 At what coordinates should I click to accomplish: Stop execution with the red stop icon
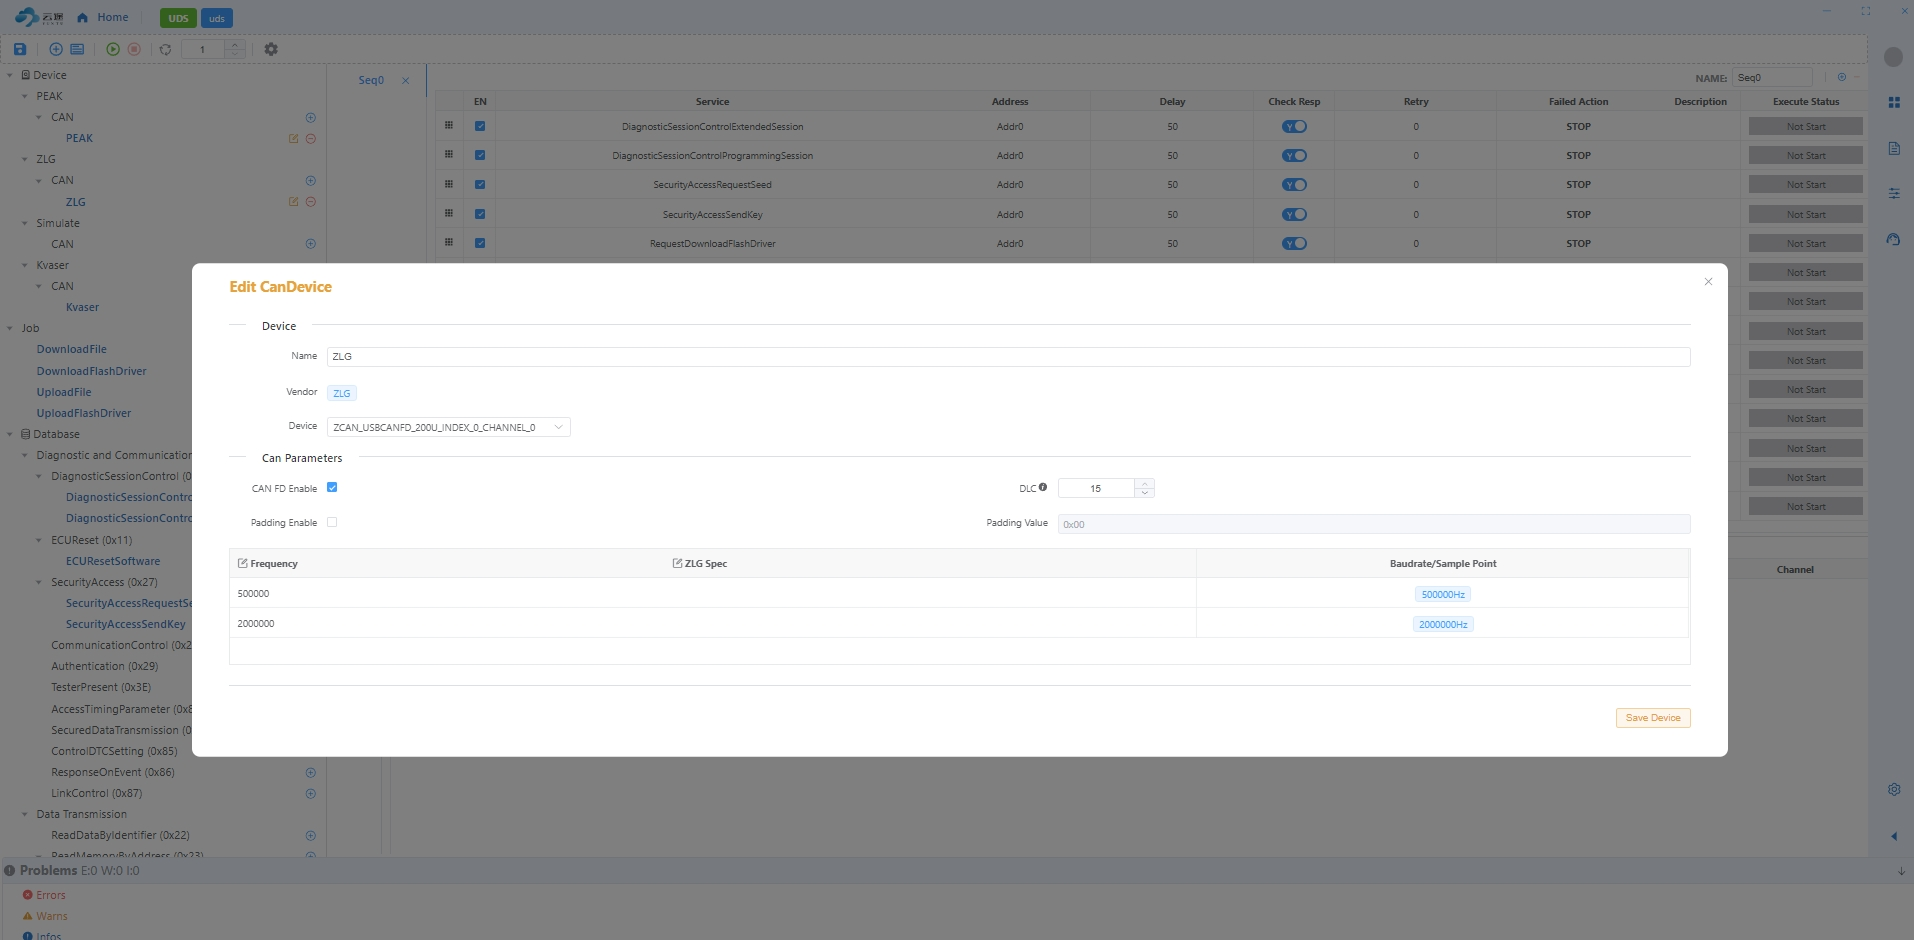134,49
